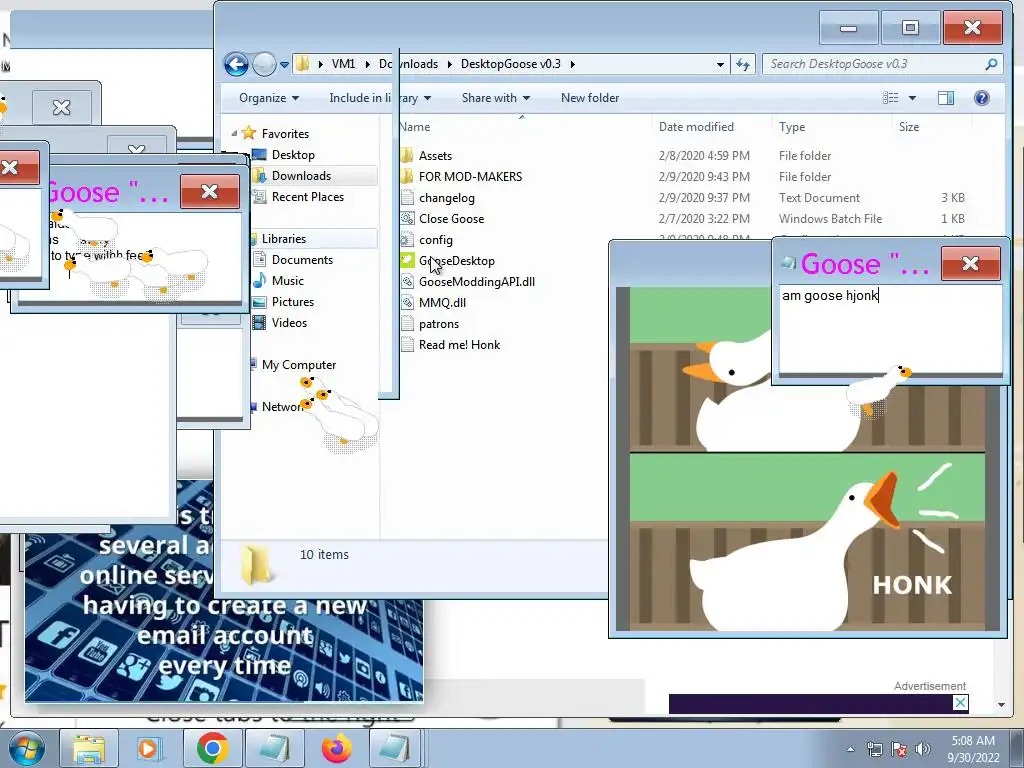Image resolution: width=1024 pixels, height=768 pixels.
Task: Open Google Chrome from the taskbar
Action: click(212, 748)
